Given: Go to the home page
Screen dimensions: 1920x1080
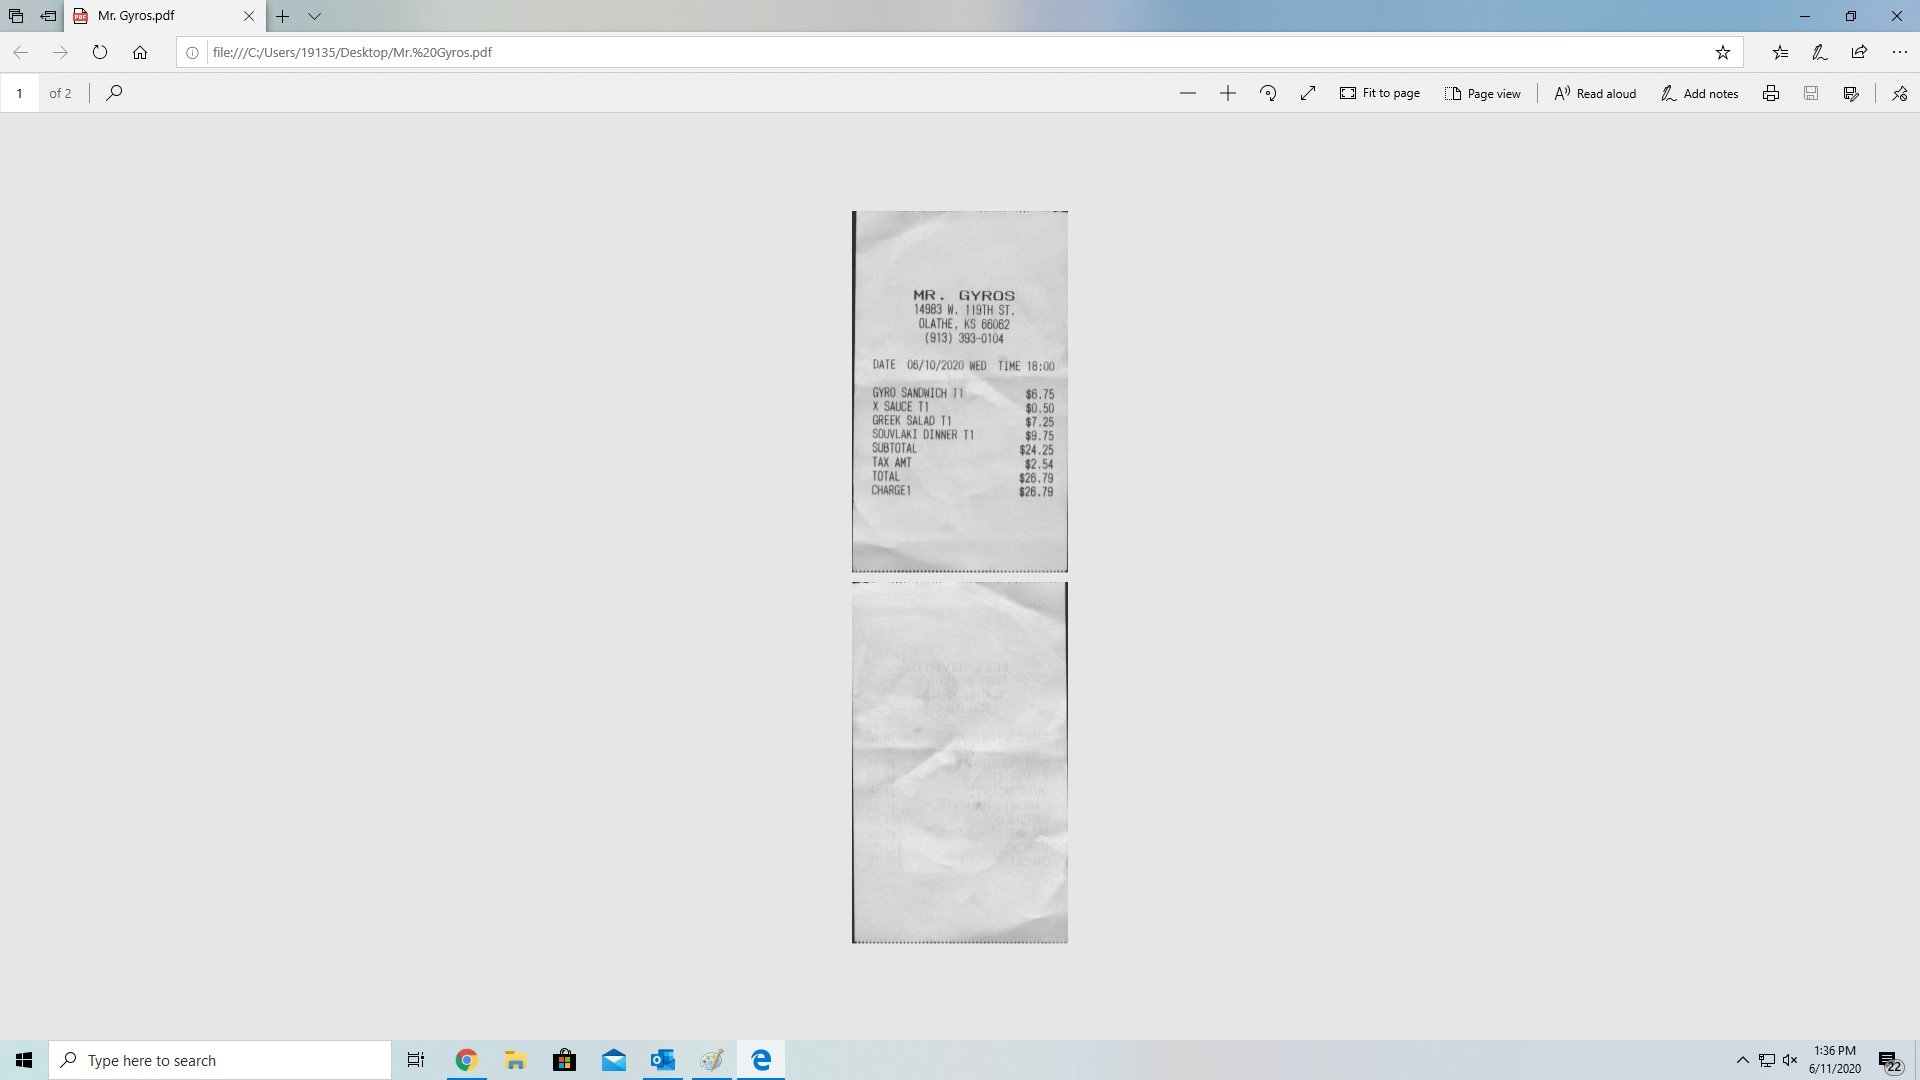Looking at the screenshot, I should [x=140, y=52].
